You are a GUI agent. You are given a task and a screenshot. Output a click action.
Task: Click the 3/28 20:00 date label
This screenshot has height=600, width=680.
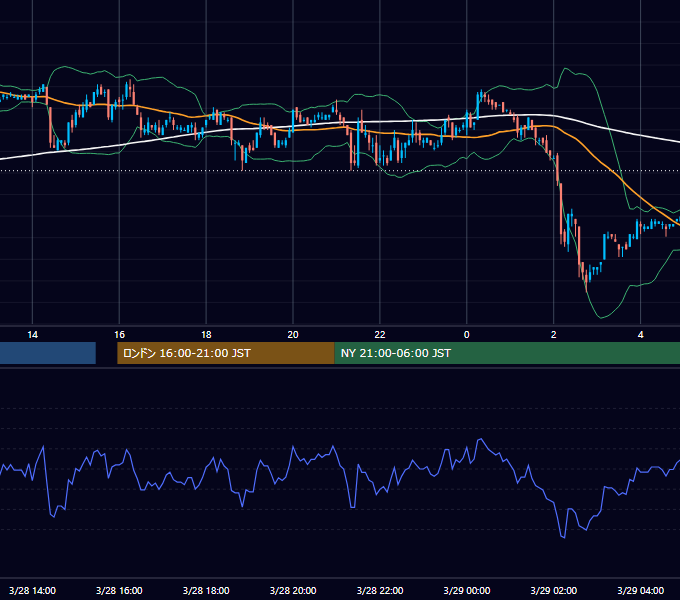(293, 590)
